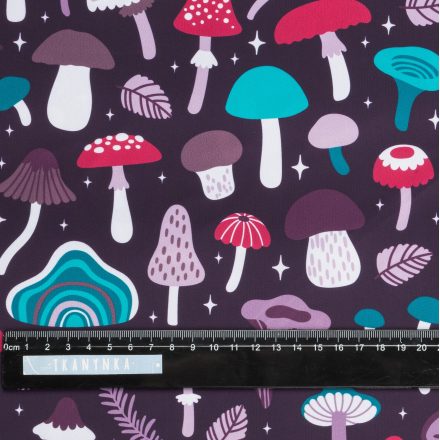
Task: Click the 5 mark on the ruler
Action: pyautogui.click(x=110, y=347)
